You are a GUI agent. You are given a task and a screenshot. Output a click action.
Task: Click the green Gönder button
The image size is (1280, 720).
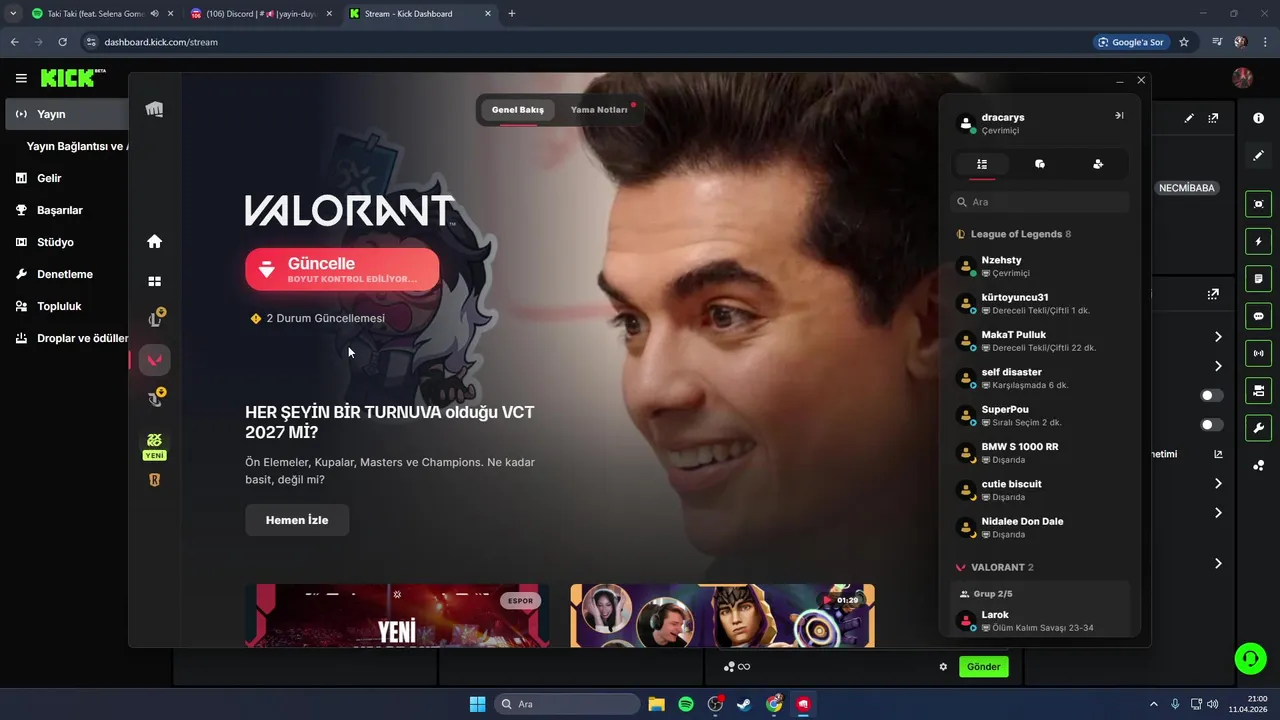coord(983,667)
